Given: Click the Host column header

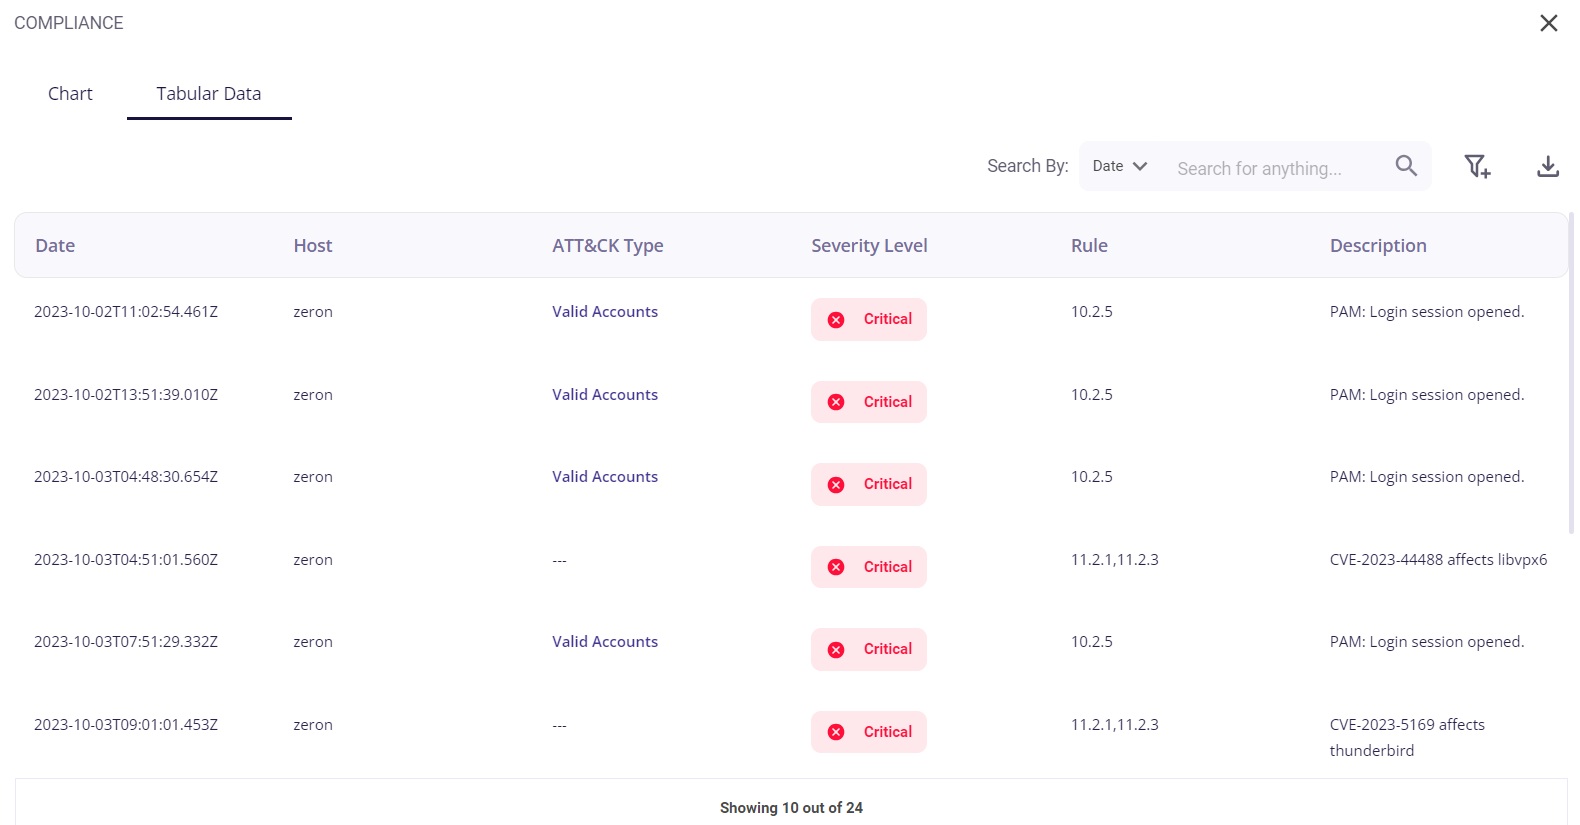Looking at the screenshot, I should (x=313, y=245).
